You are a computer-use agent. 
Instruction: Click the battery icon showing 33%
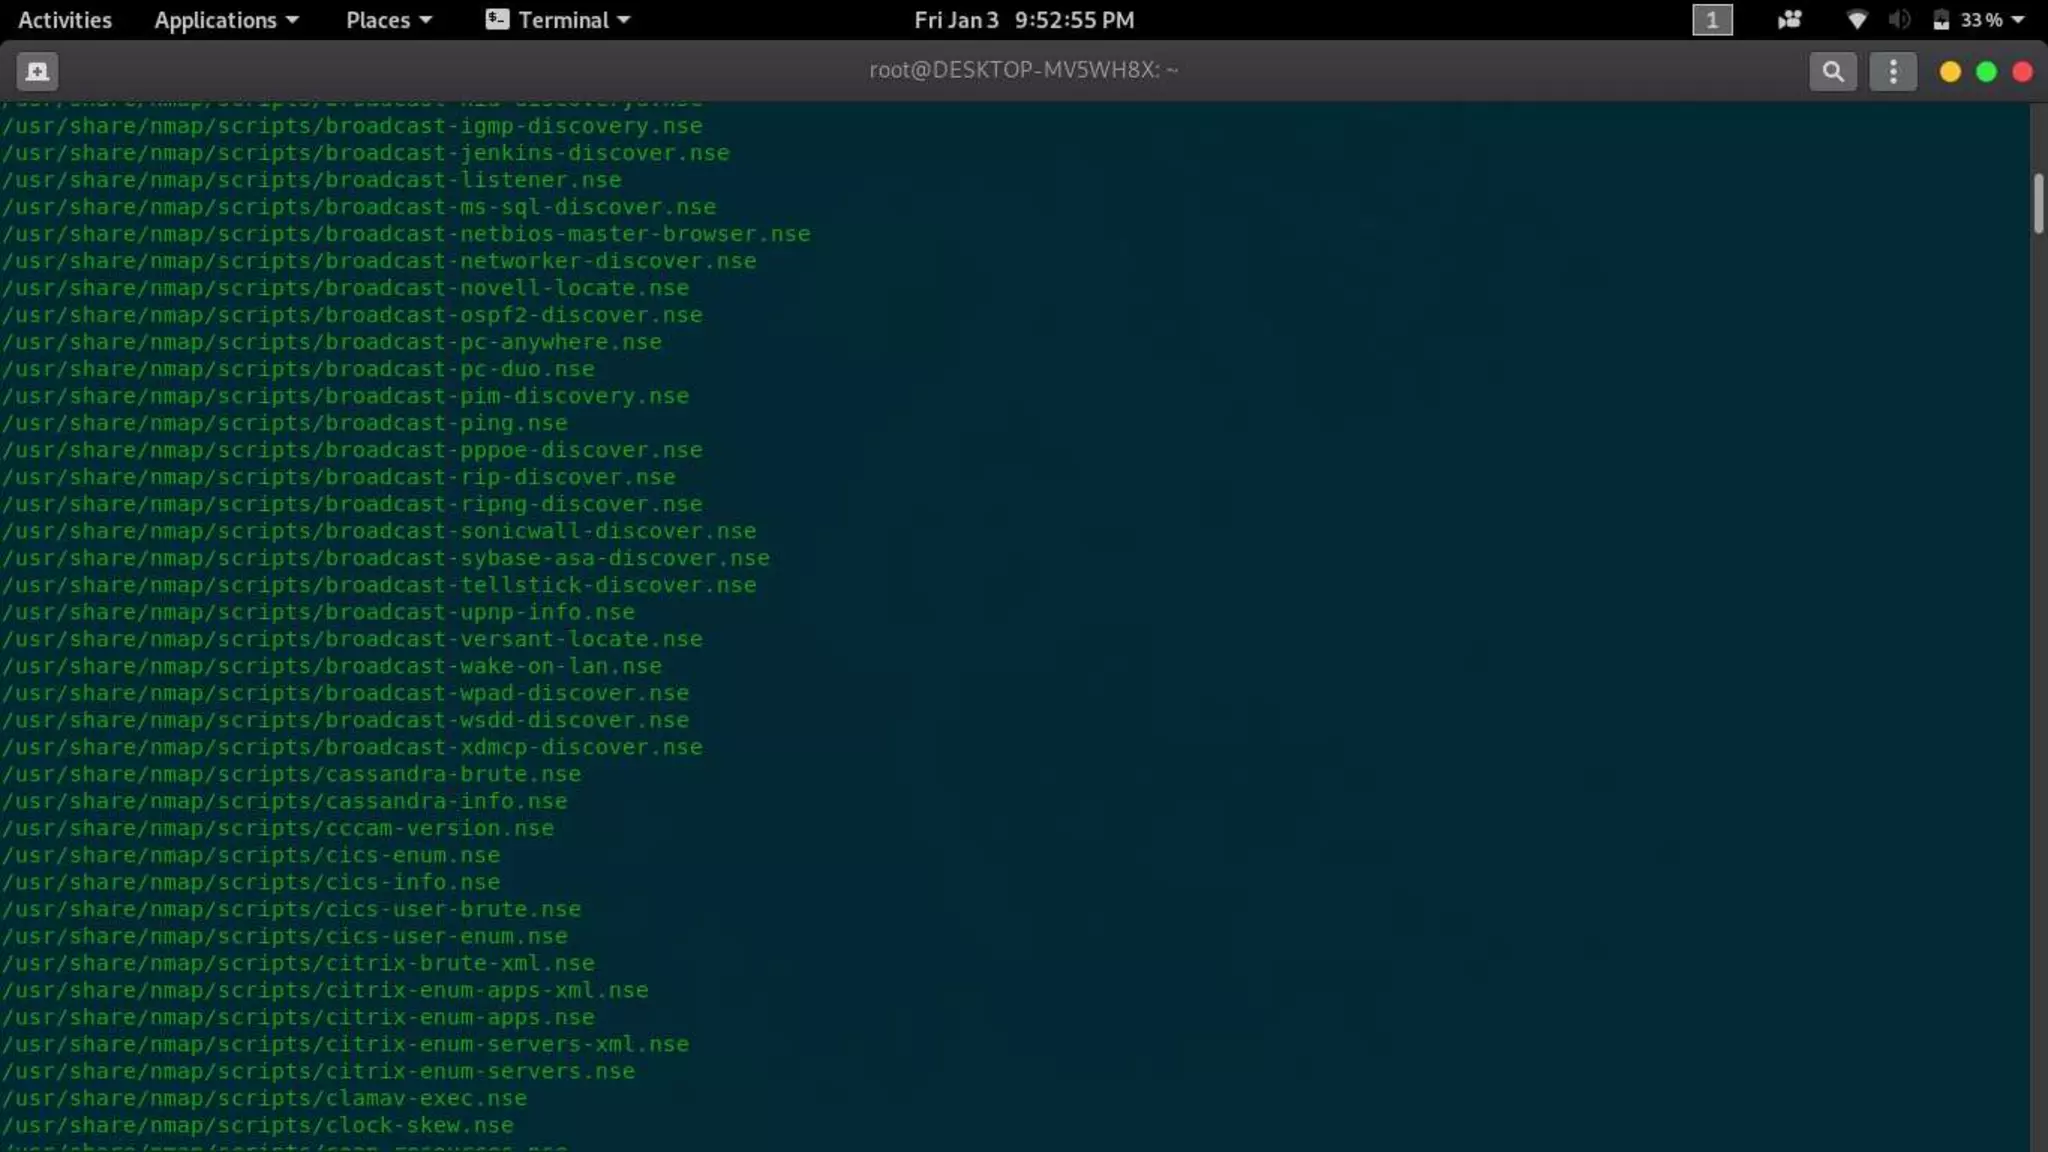1941,20
